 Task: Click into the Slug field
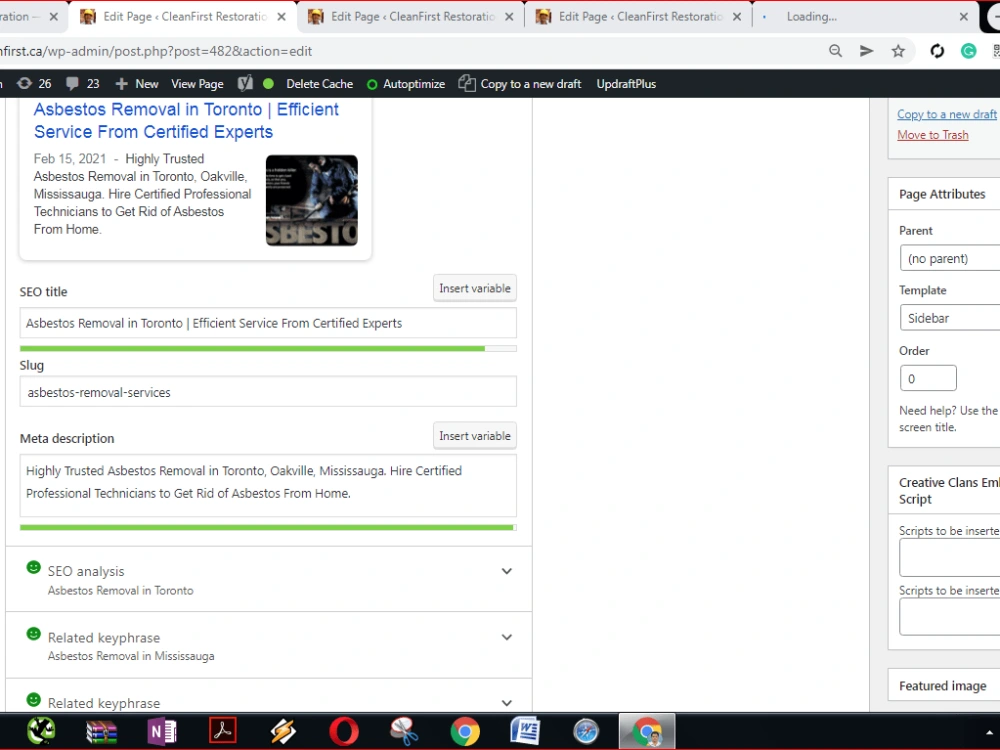pyautogui.click(x=268, y=392)
